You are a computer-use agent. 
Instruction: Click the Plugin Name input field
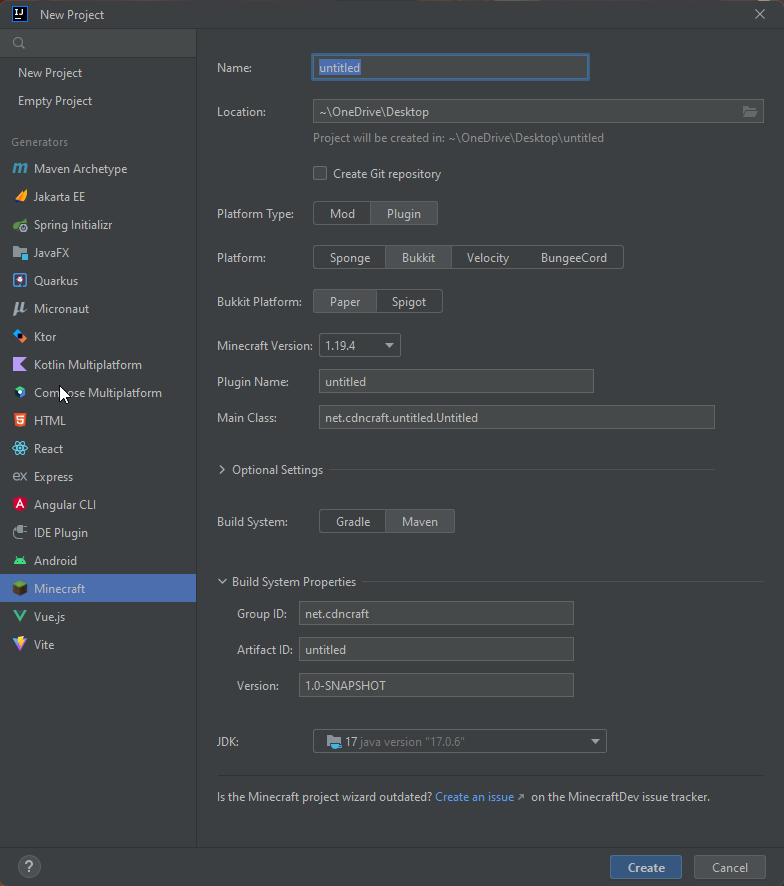coord(456,381)
